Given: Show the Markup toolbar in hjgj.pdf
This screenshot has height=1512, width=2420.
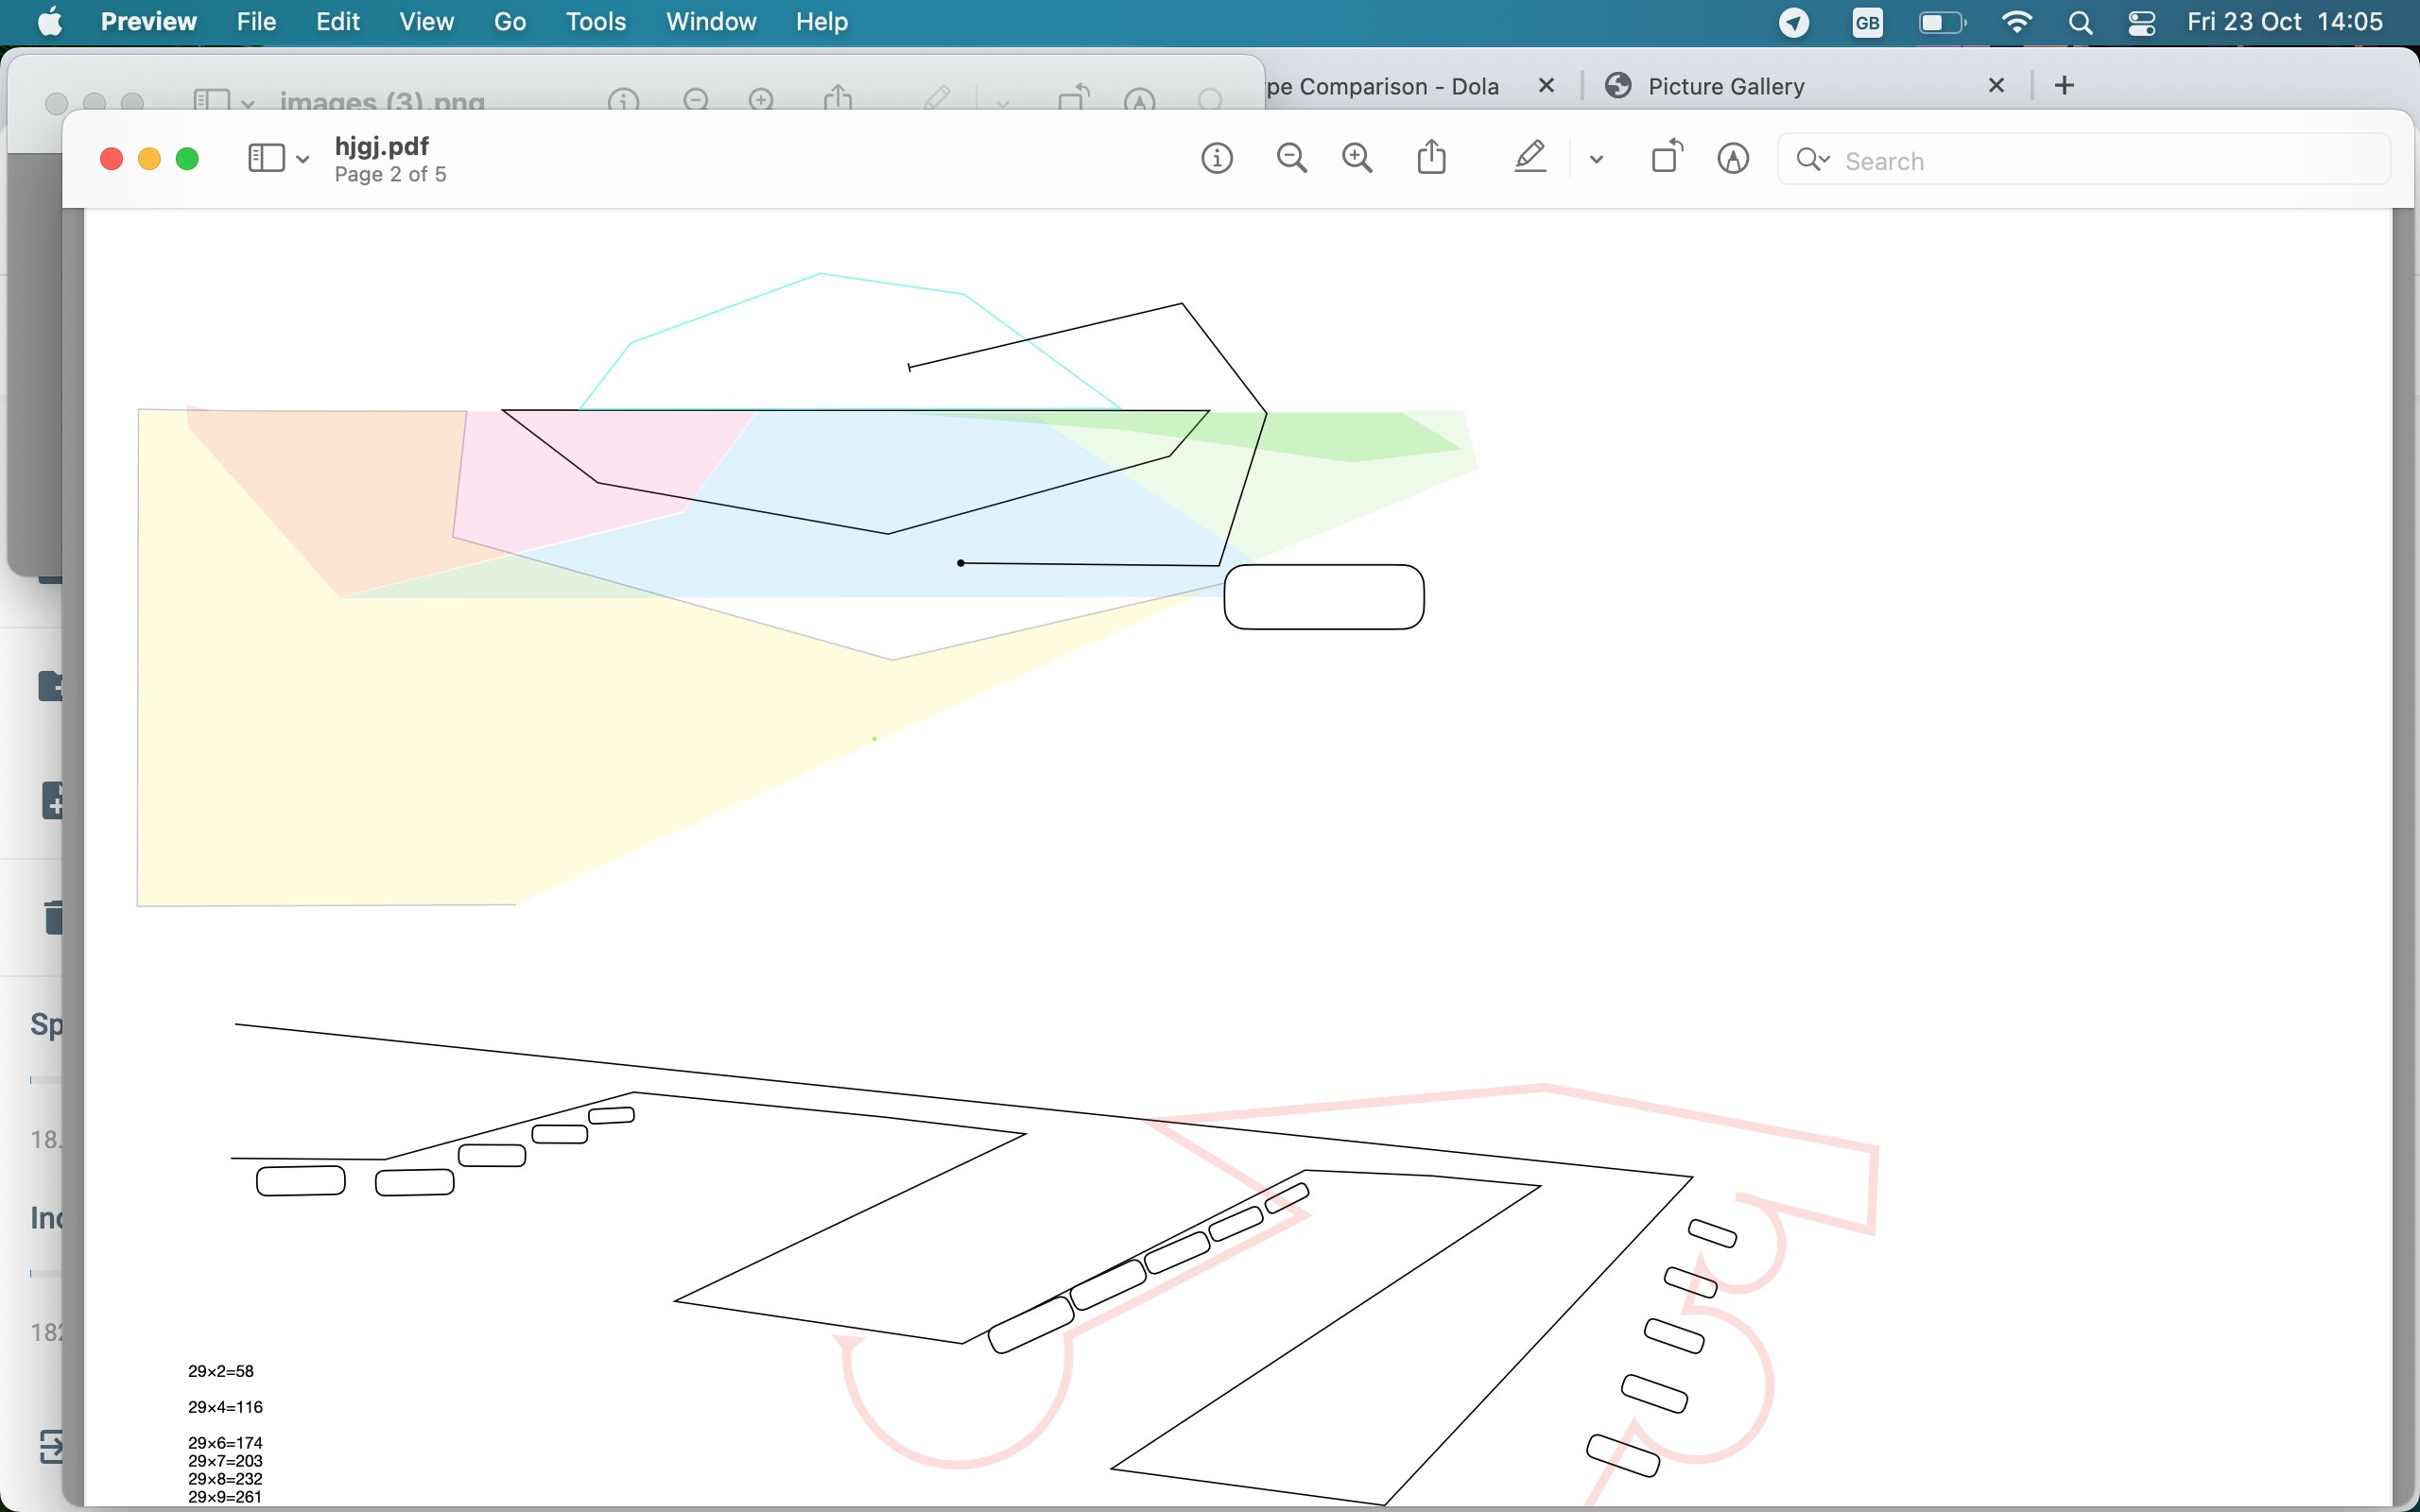Looking at the screenshot, I should tap(1733, 158).
